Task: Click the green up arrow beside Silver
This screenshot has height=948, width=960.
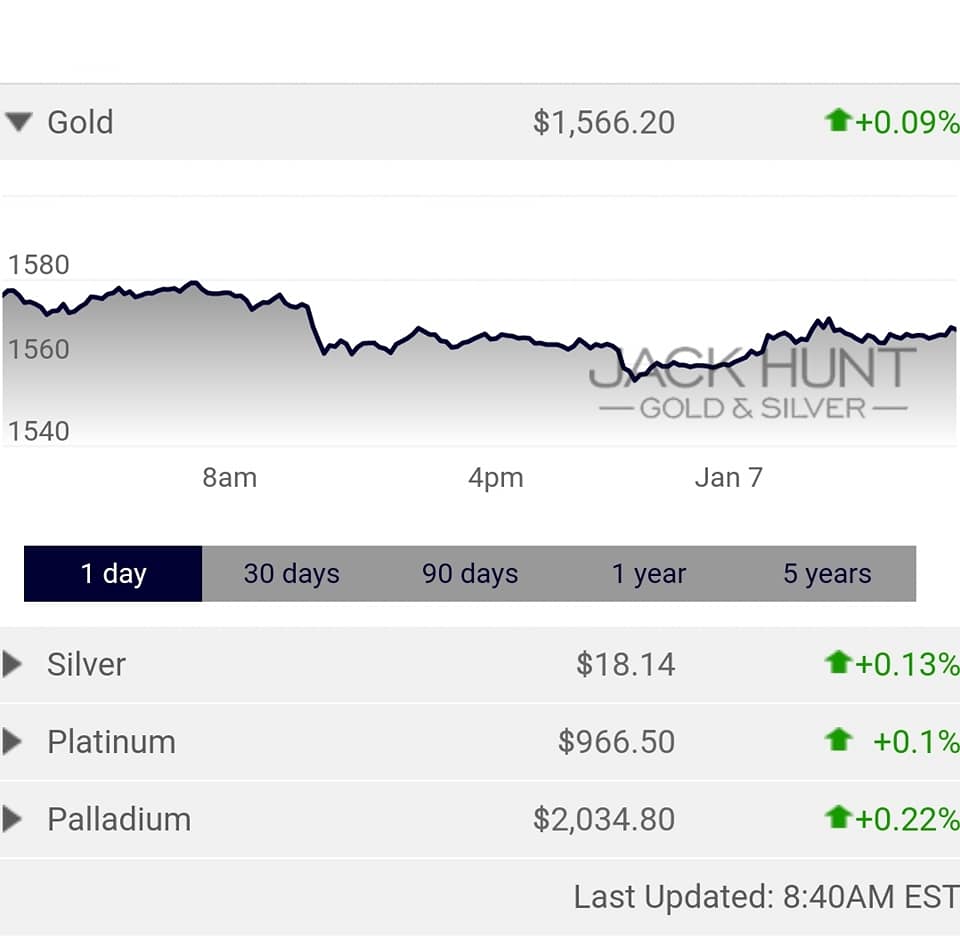Action: [x=837, y=662]
